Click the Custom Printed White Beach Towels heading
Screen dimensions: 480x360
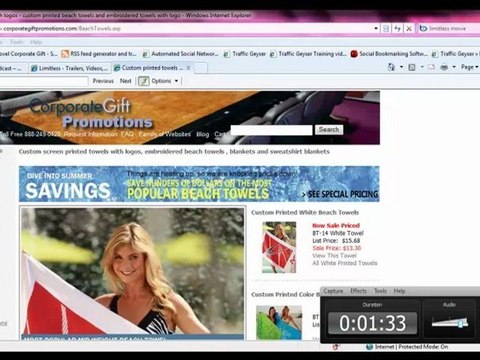305,212
